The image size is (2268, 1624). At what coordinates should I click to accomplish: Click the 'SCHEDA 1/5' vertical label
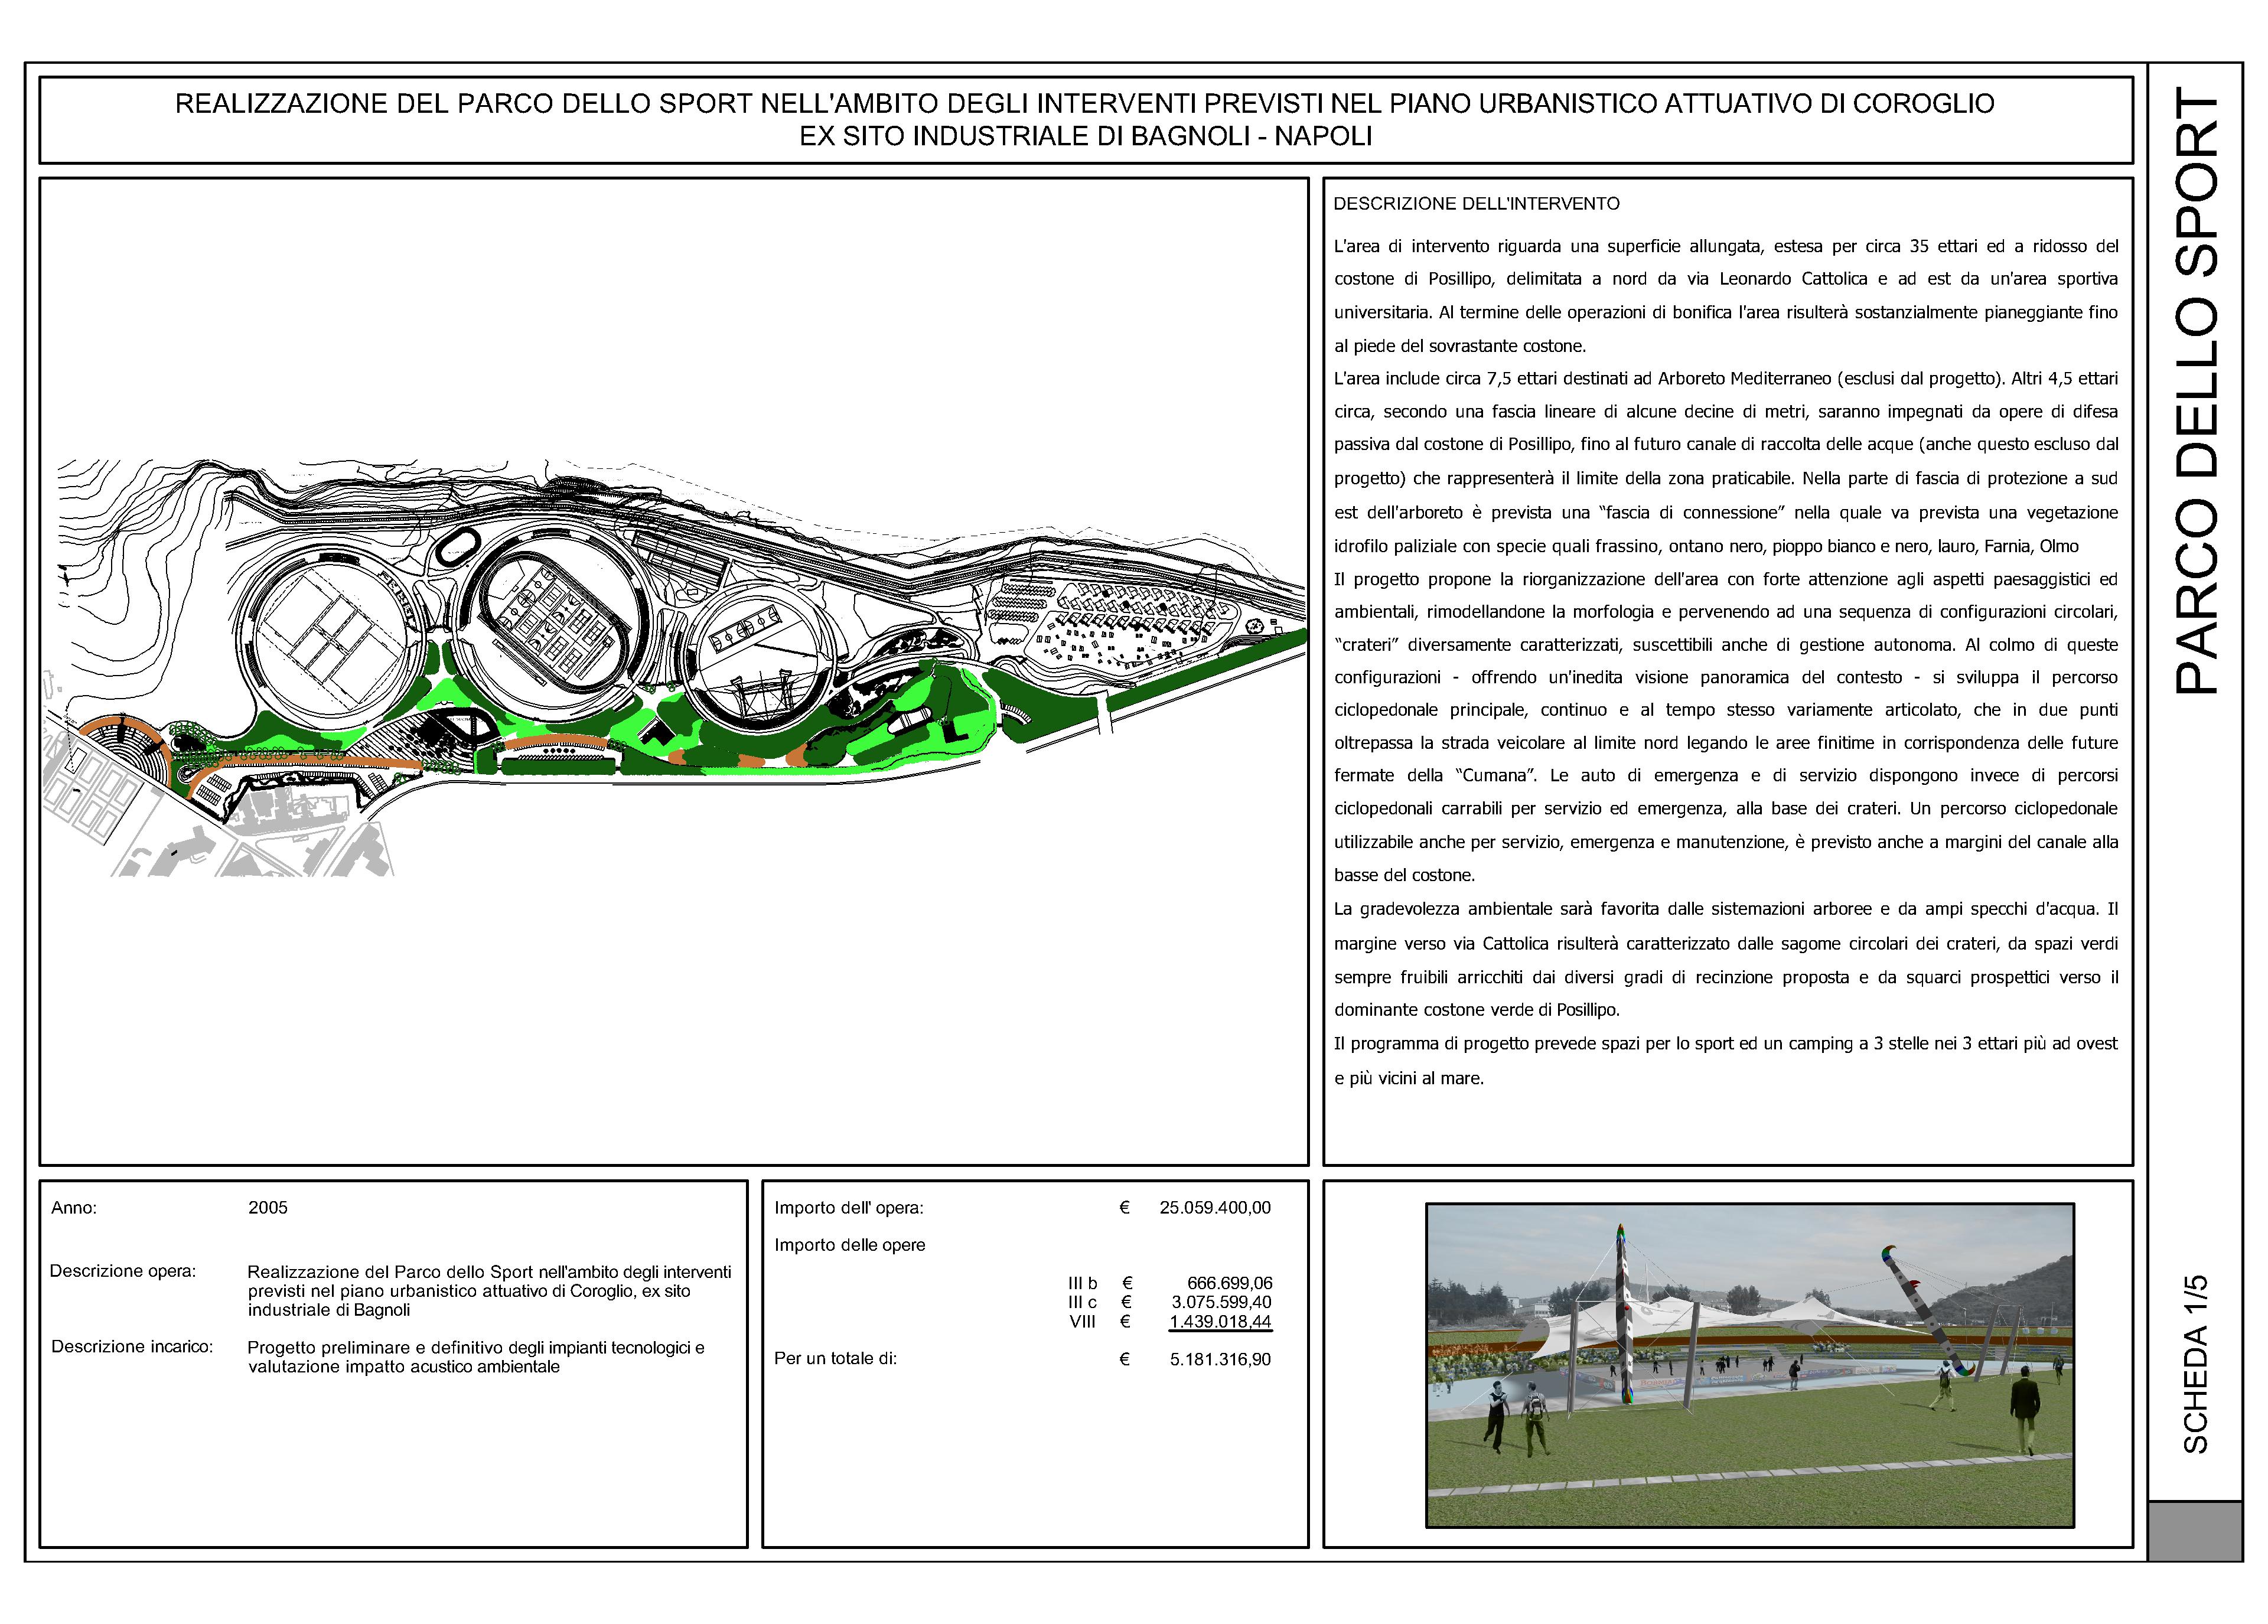(2196, 1364)
